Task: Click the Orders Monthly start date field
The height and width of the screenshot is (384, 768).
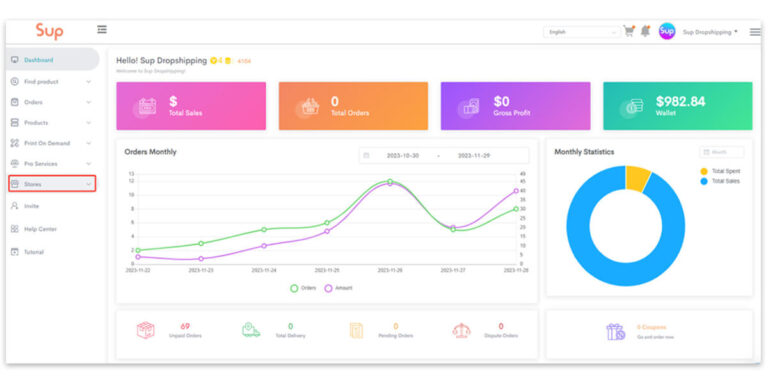Action: point(402,155)
